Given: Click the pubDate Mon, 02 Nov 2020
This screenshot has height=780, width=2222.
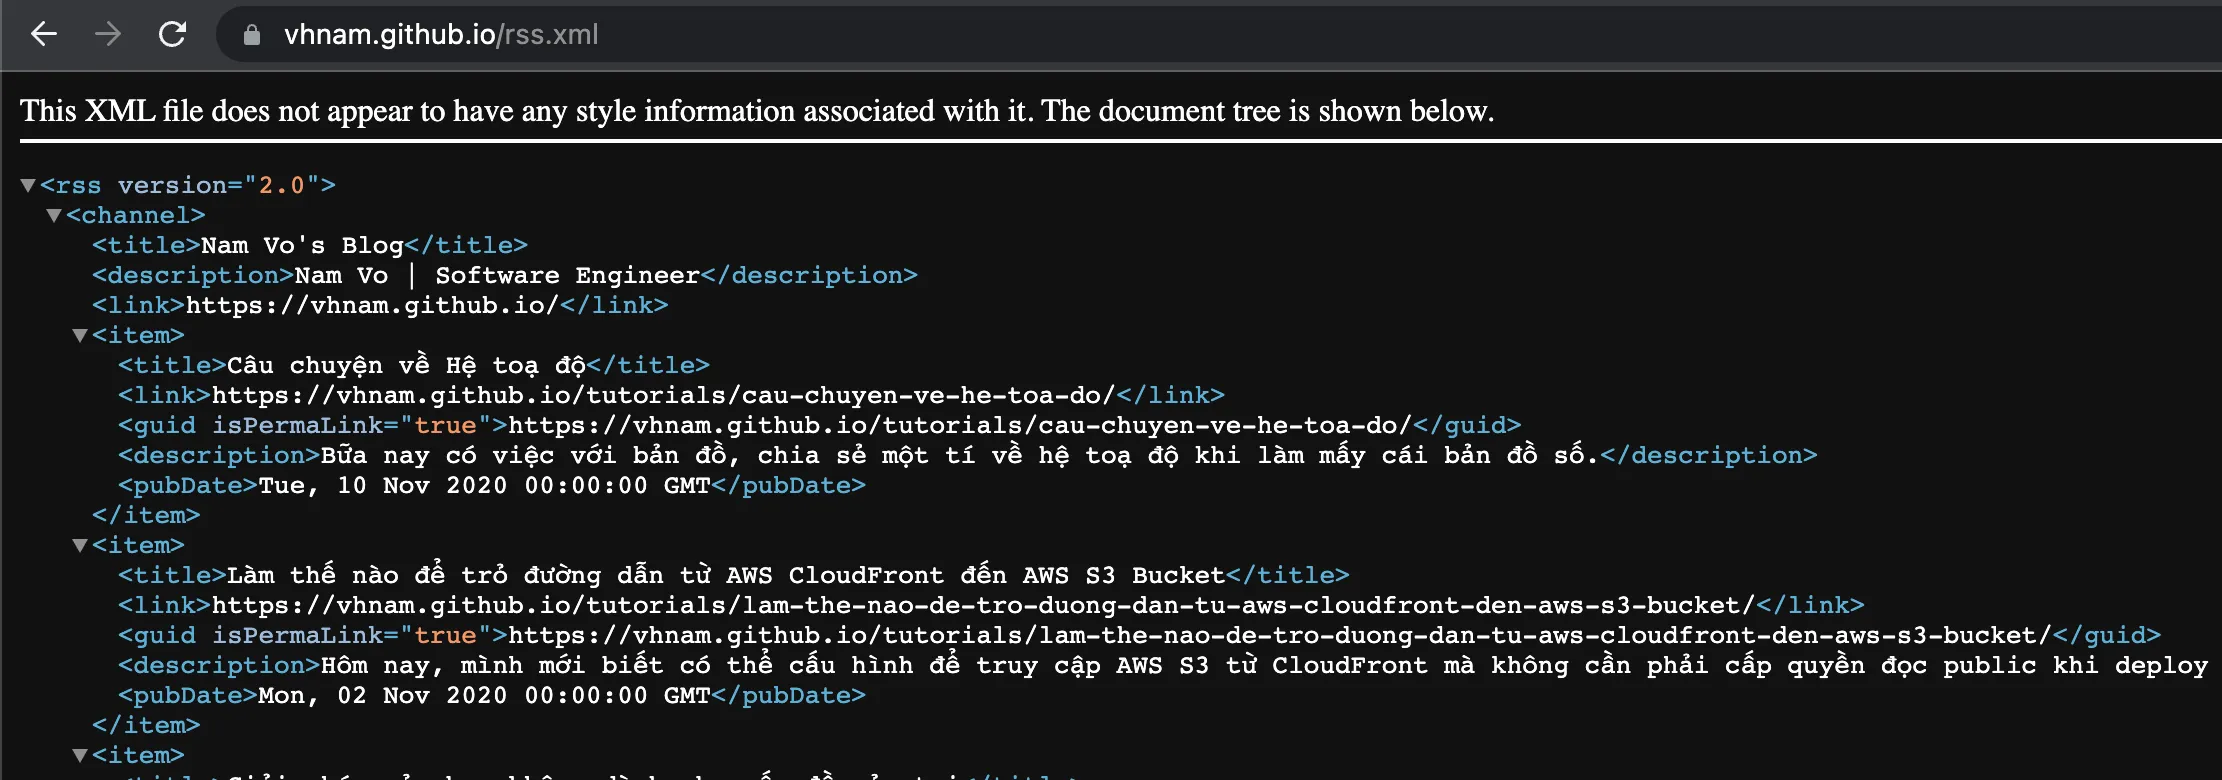Looking at the screenshot, I should 484,696.
